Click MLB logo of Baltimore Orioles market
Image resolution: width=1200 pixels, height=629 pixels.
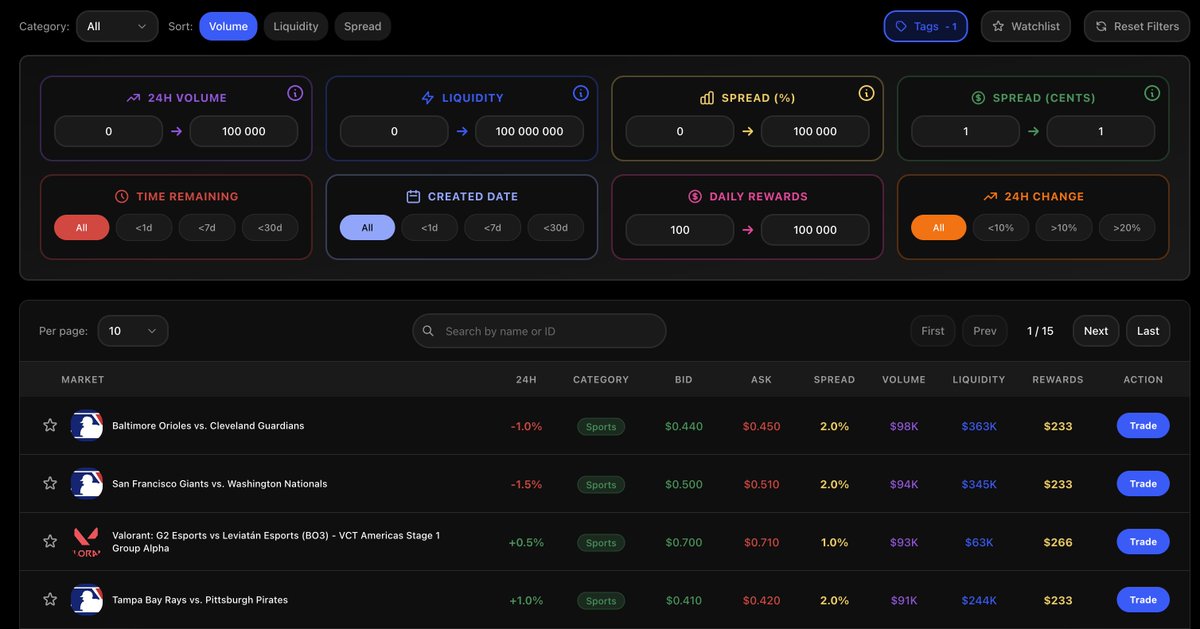(x=87, y=426)
